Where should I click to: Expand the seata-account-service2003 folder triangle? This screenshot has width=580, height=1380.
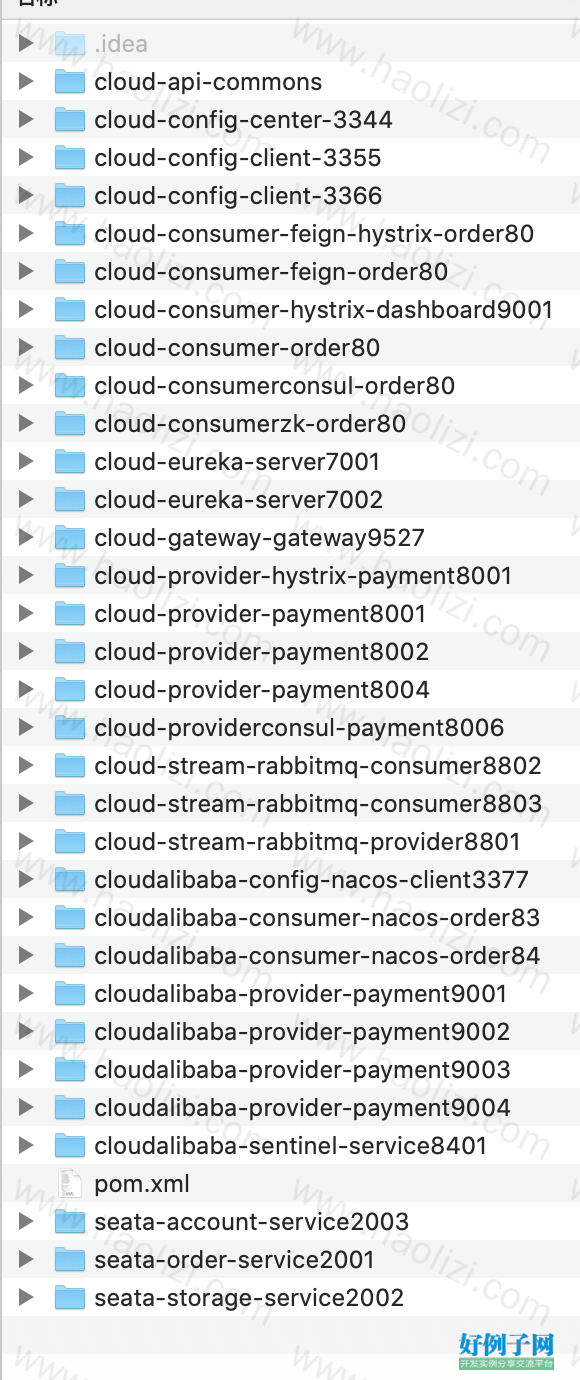point(26,1222)
